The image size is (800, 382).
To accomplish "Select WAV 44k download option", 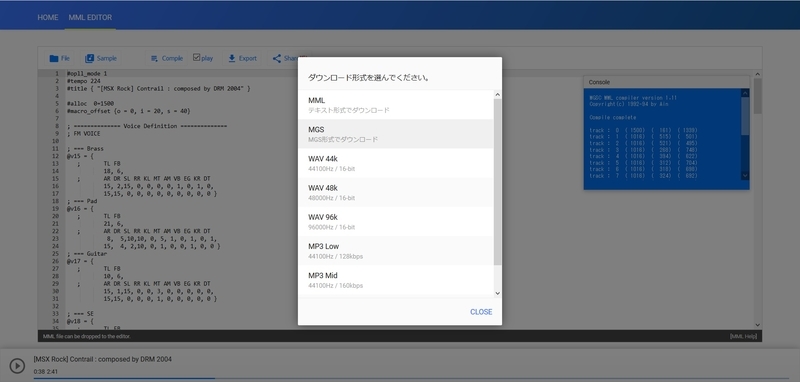I will (x=395, y=163).
